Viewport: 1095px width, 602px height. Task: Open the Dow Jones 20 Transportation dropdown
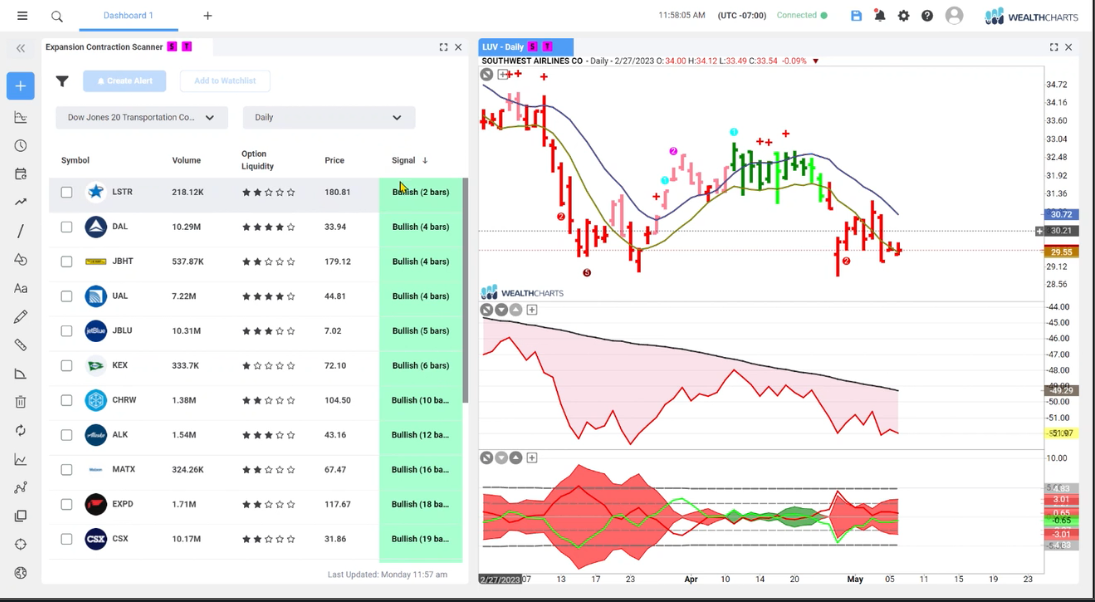pos(142,117)
